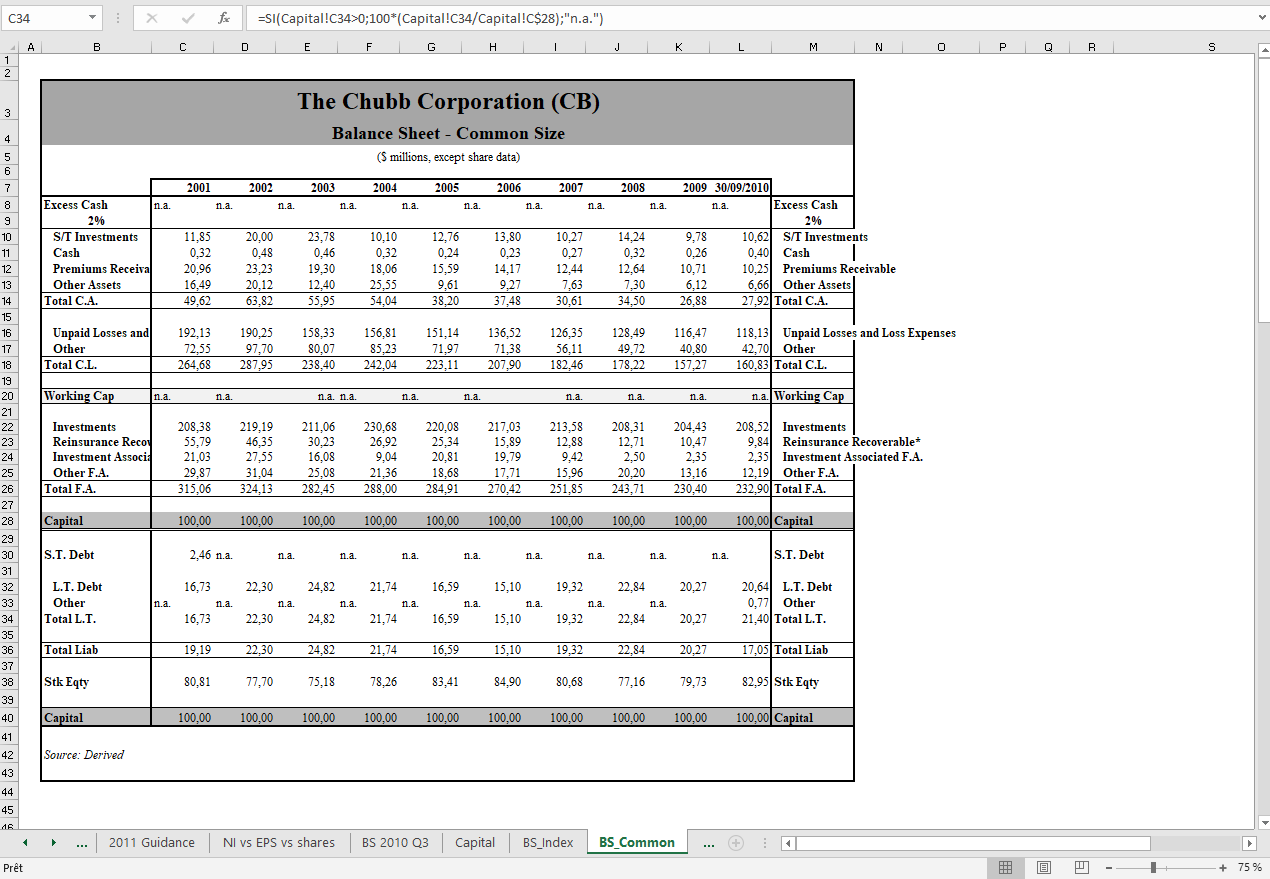Click the zoom slider handle
1270x879 pixels.
pos(1154,867)
